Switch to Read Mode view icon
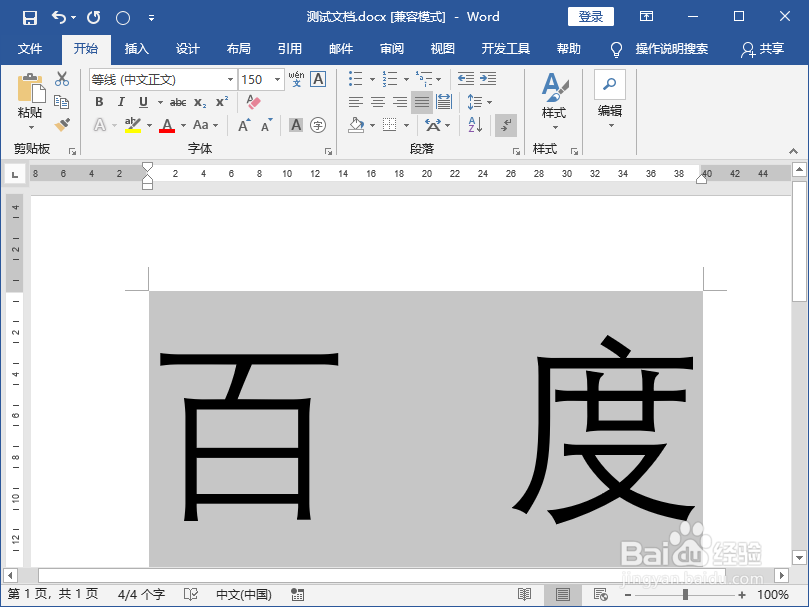 tap(525, 595)
